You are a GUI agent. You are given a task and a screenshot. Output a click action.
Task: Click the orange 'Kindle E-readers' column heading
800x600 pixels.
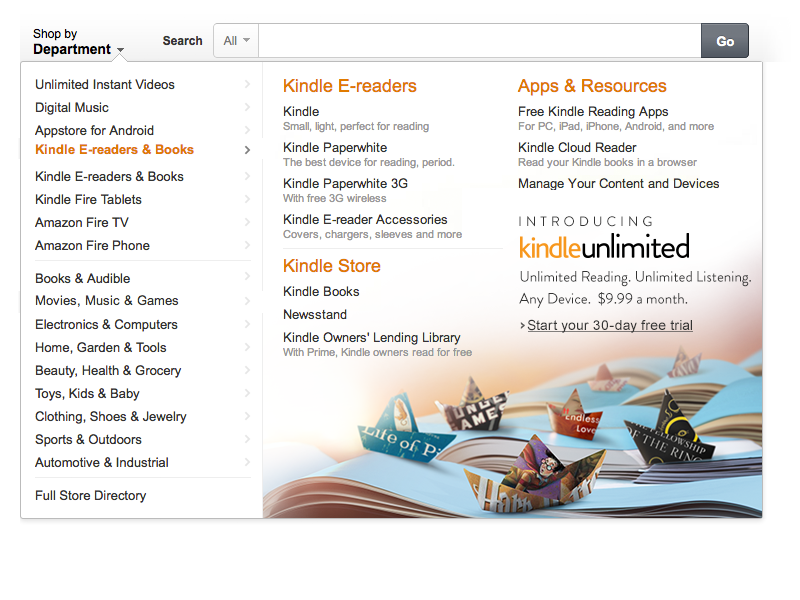coord(350,86)
